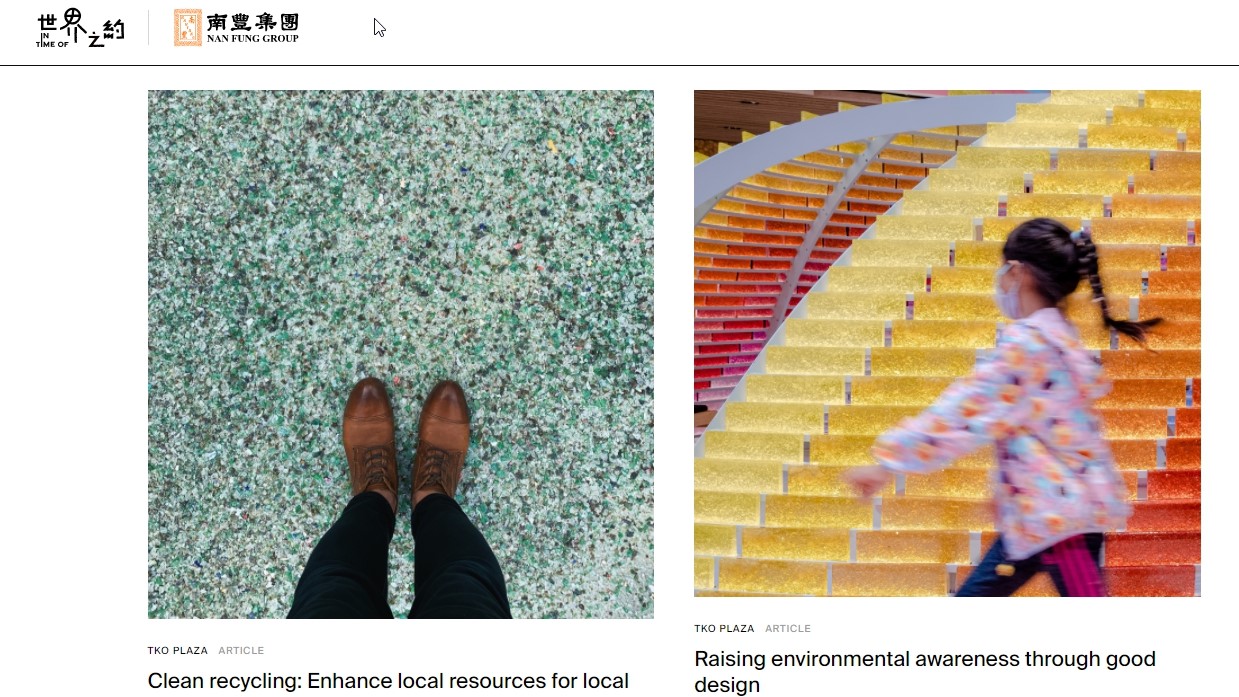The width and height of the screenshot is (1239, 697).
Task: Select TKO PLAZA tag under shoes photo
Action: [x=178, y=651]
